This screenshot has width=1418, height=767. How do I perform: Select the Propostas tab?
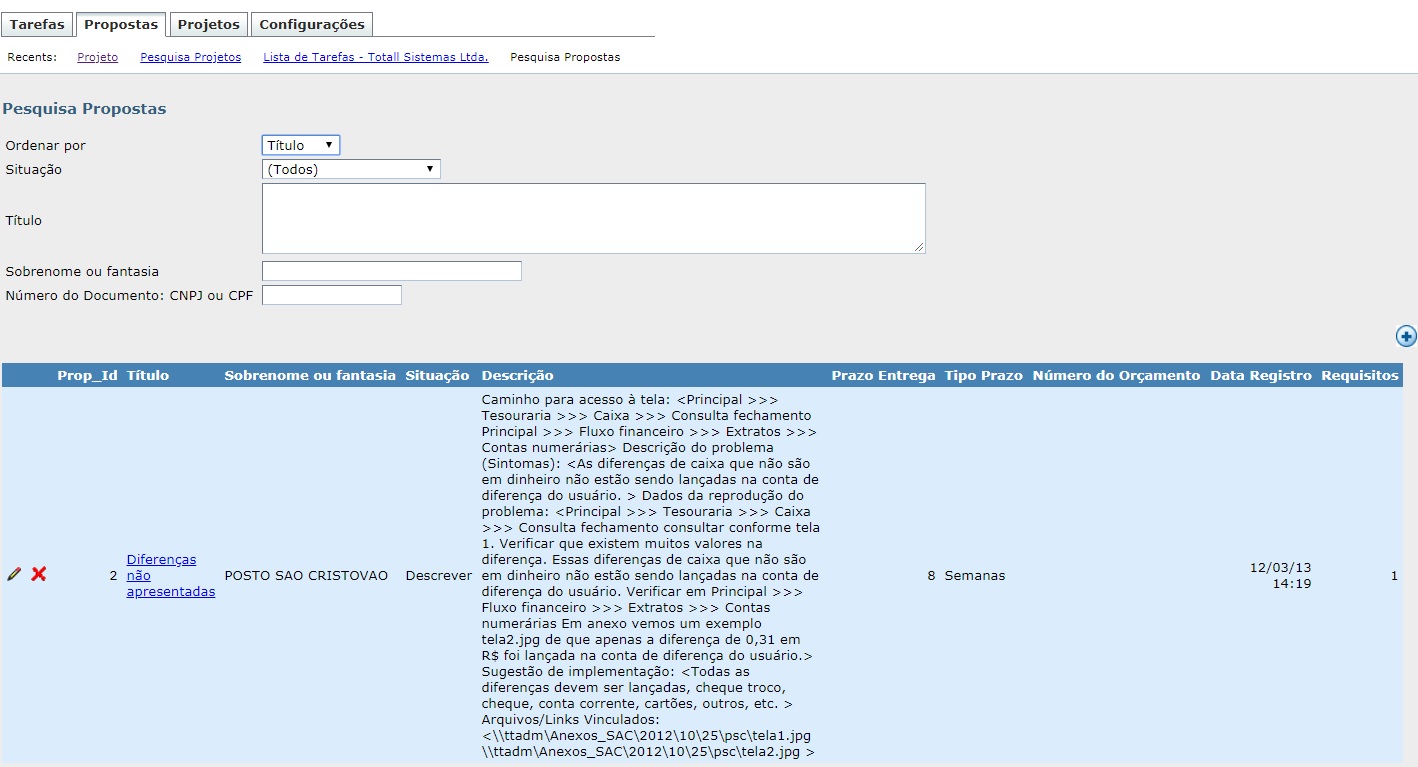(121, 24)
